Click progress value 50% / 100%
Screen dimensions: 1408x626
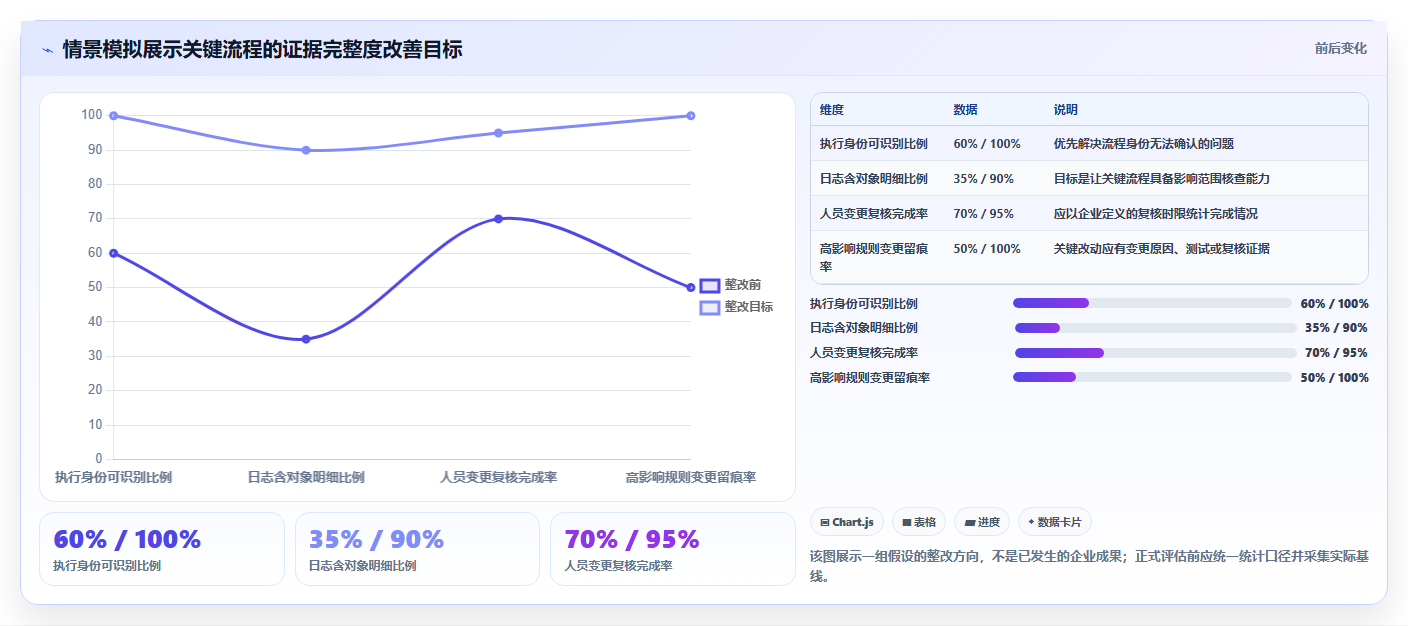point(1334,378)
